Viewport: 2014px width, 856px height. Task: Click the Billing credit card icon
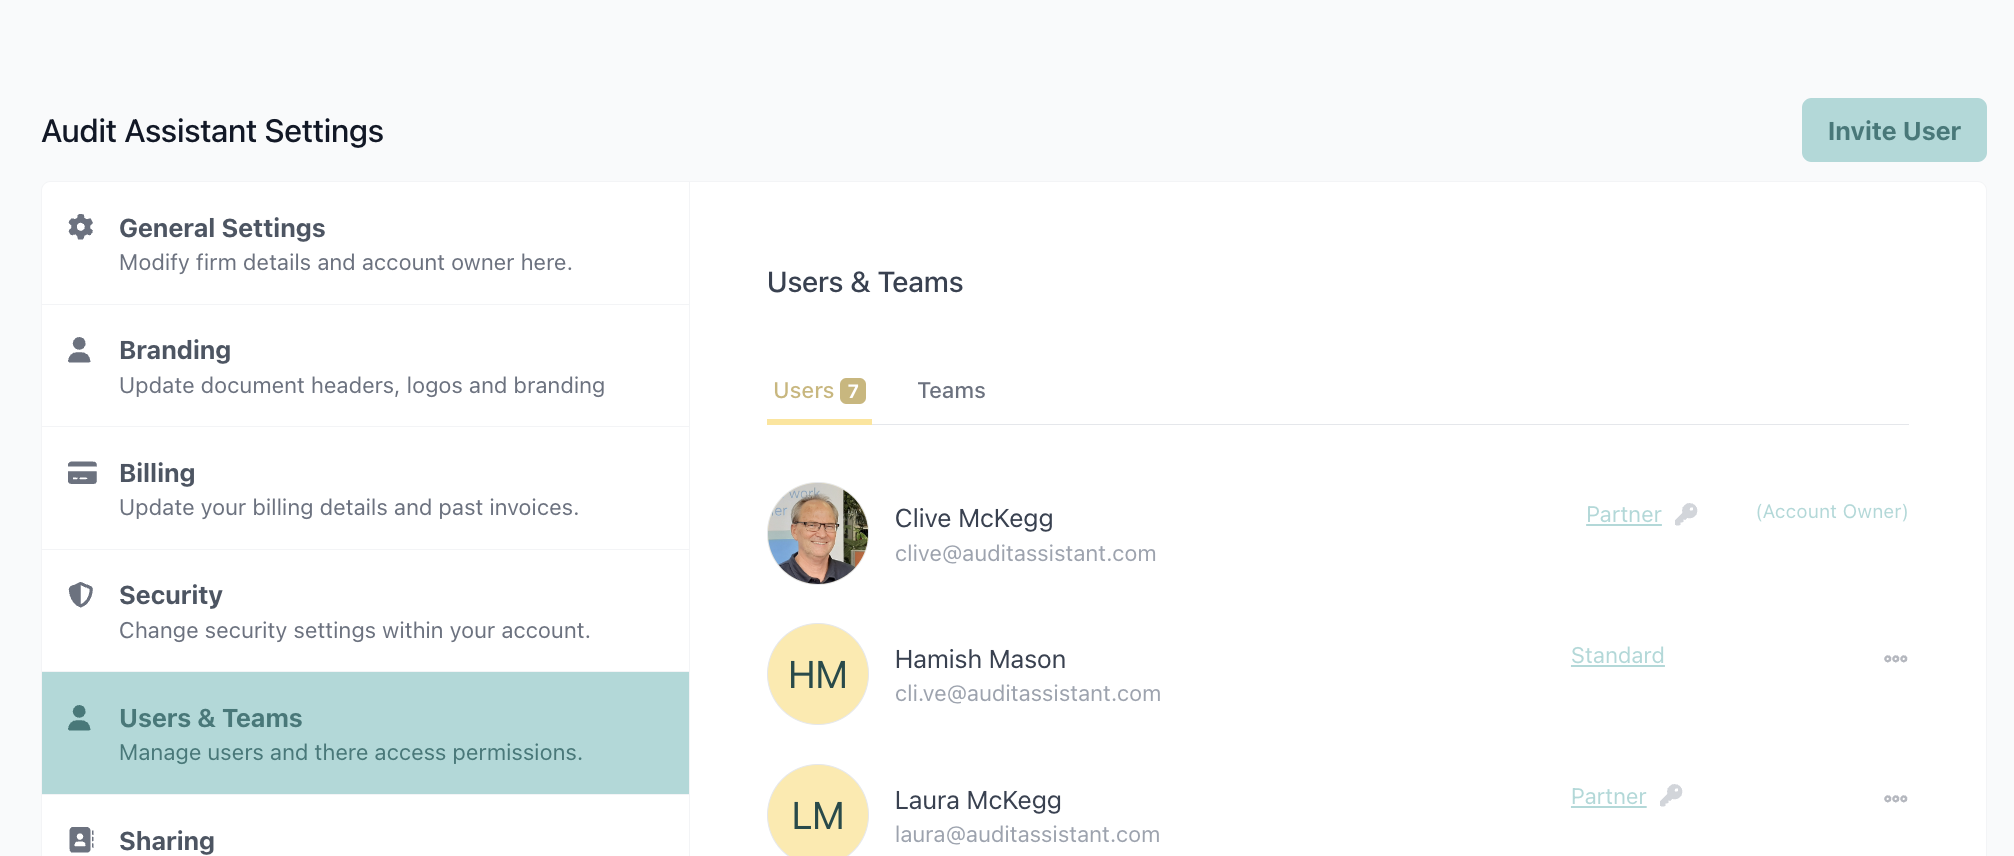point(82,472)
